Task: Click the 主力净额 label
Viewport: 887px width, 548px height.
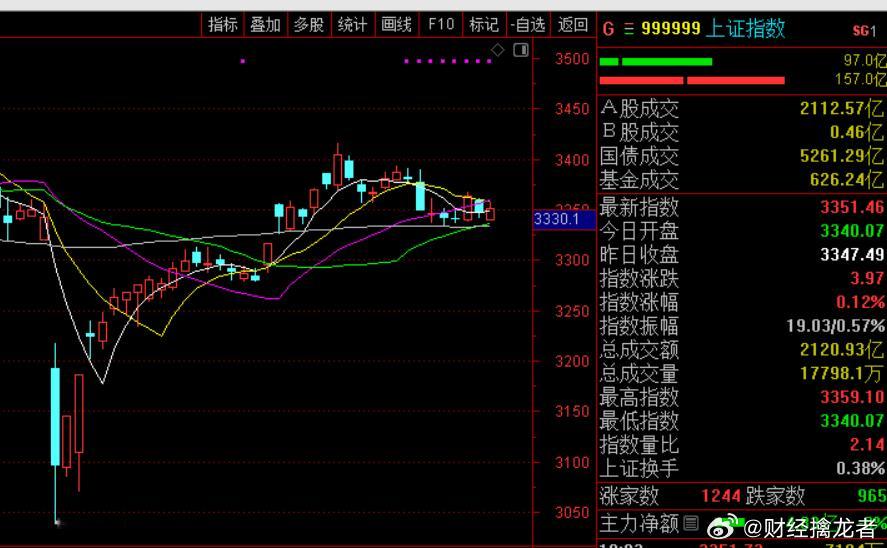Action: [x=639, y=524]
